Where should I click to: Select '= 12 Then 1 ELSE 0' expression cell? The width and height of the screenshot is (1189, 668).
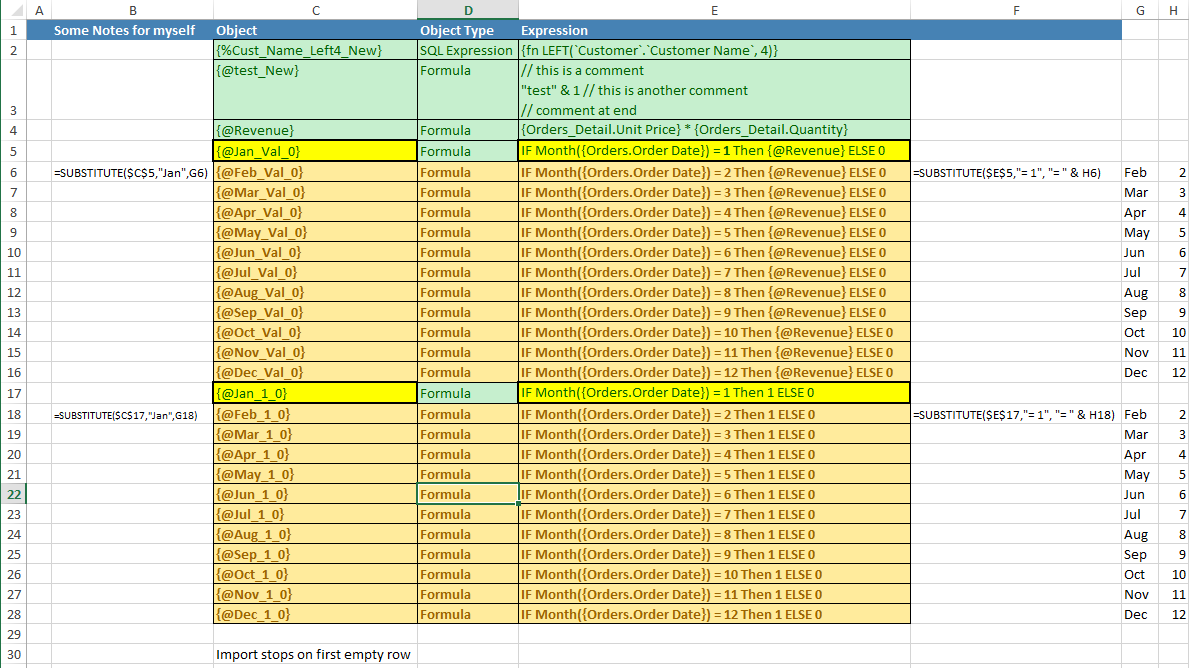714,614
